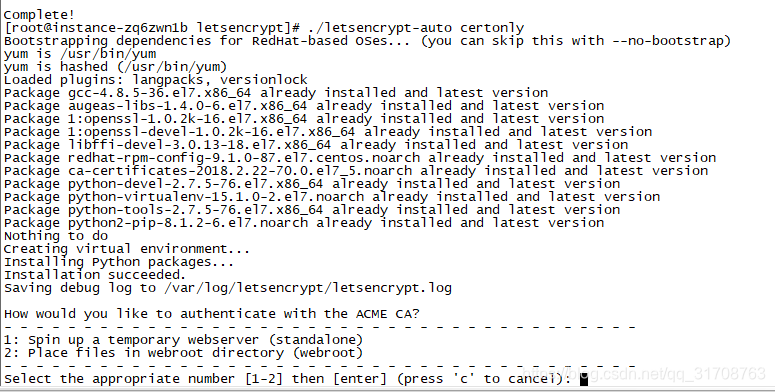Click the './letsencrypt-auto certonly' command text

point(416,28)
